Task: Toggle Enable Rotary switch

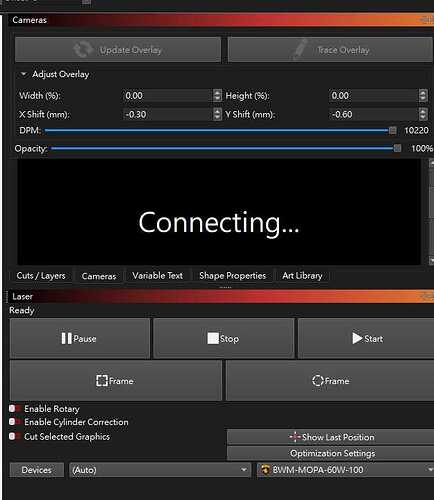Action: [x=12, y=409]
